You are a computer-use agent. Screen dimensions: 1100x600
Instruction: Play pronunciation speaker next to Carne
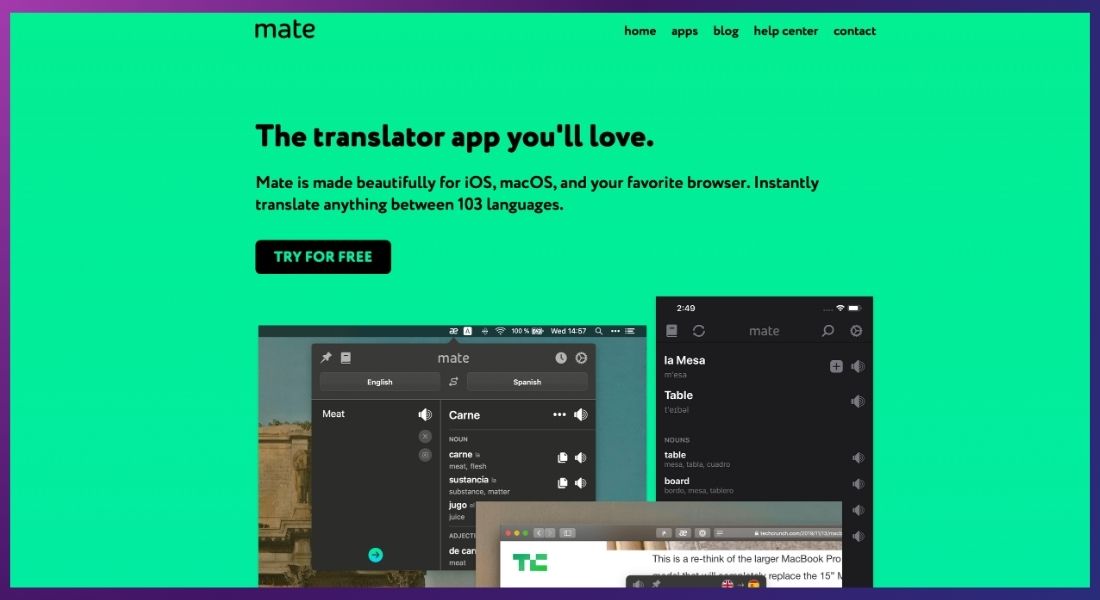(581, 413)
